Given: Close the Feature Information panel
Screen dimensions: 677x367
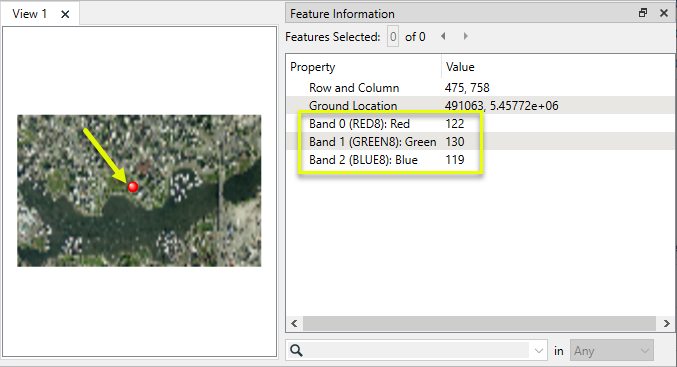Looking at the screenshot, I should pyautogui.click(x=664, y=13).
